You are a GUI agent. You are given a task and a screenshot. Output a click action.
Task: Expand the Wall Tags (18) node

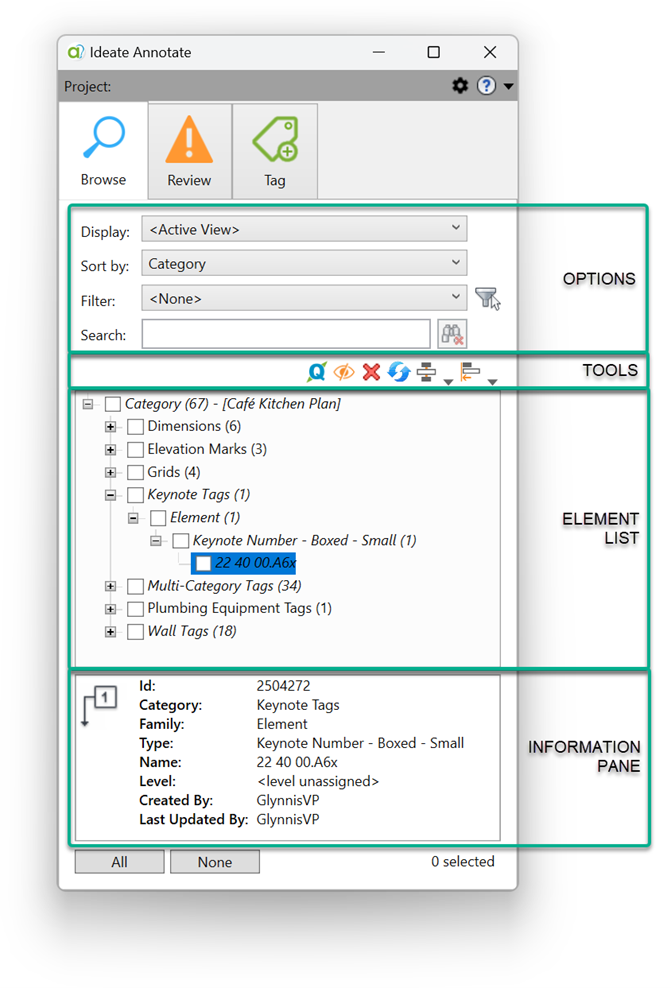point(111,631)
